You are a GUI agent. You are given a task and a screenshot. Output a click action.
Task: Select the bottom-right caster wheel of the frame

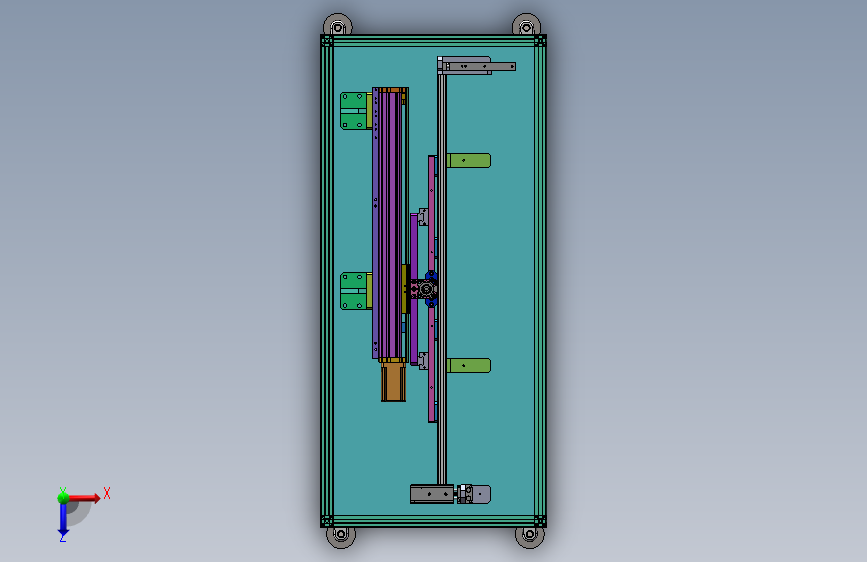(x=530, y=537)
